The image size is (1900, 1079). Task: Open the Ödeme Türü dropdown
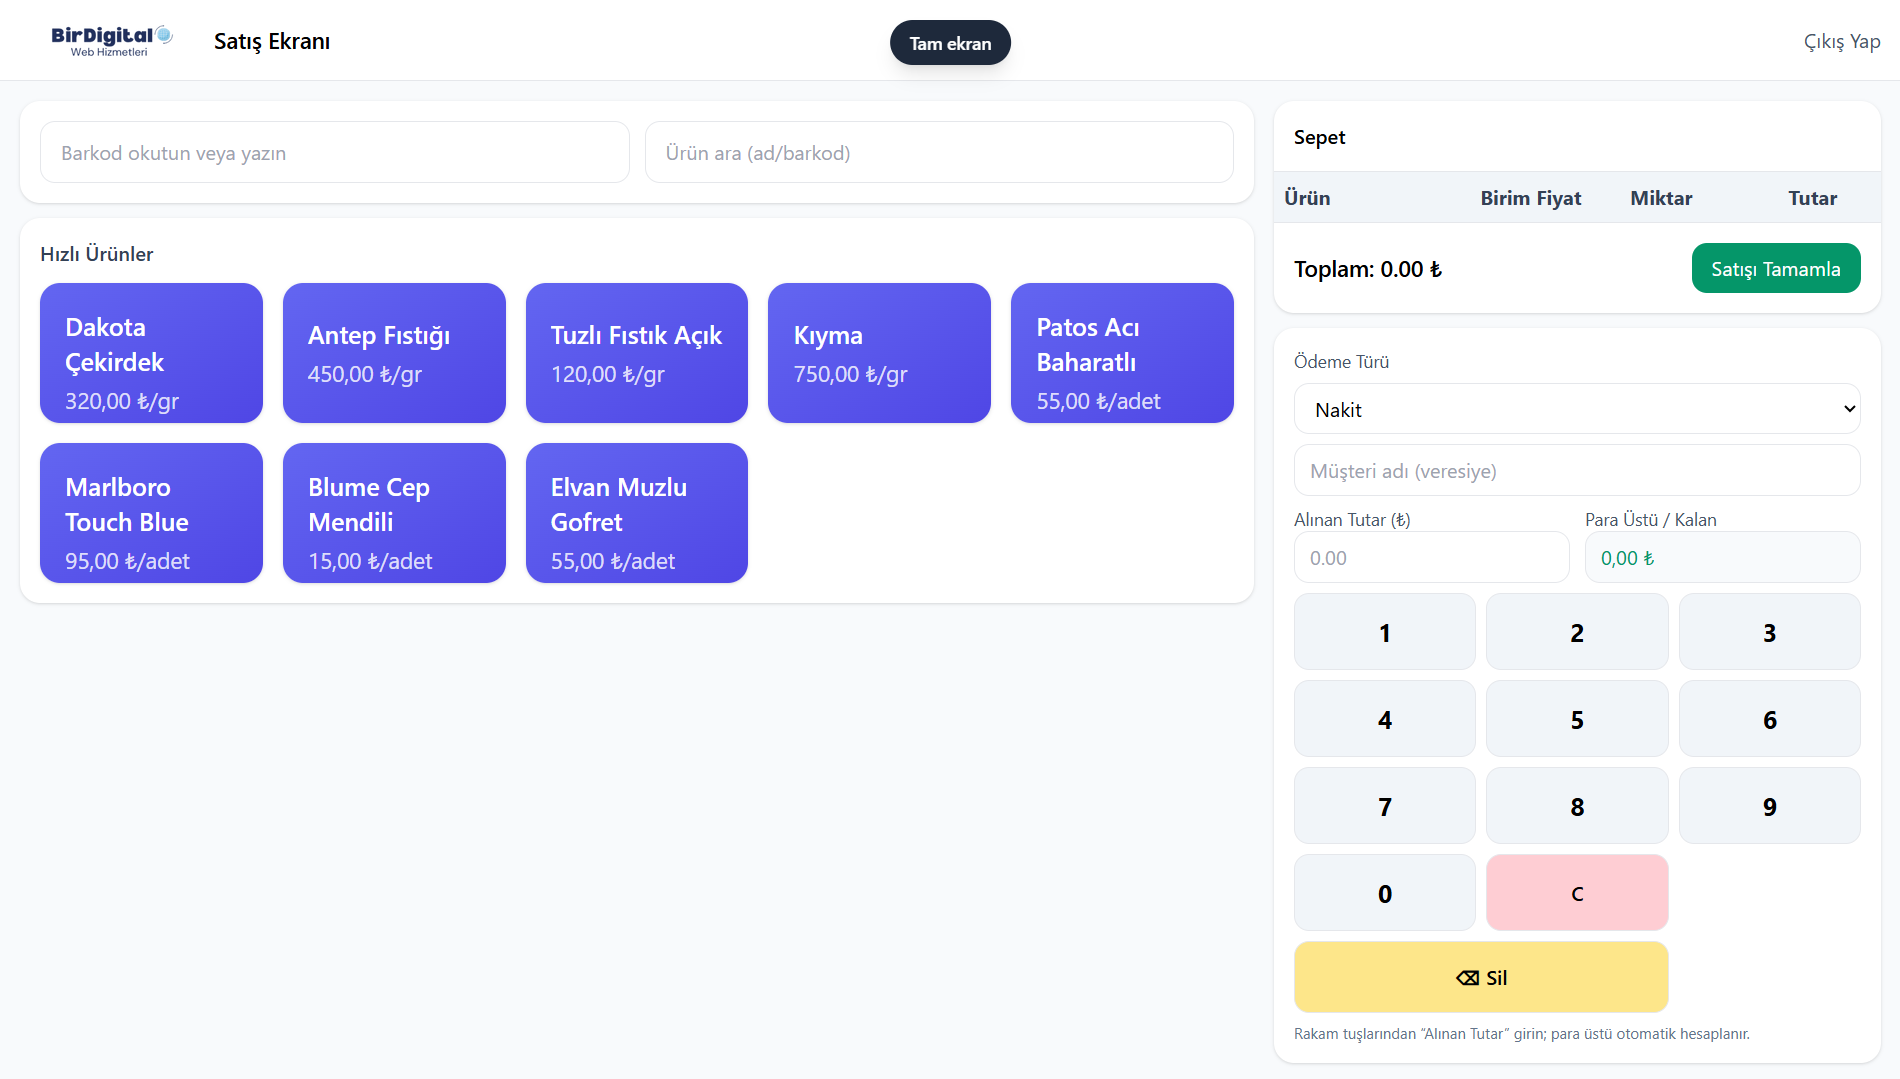coord(1576,409)
